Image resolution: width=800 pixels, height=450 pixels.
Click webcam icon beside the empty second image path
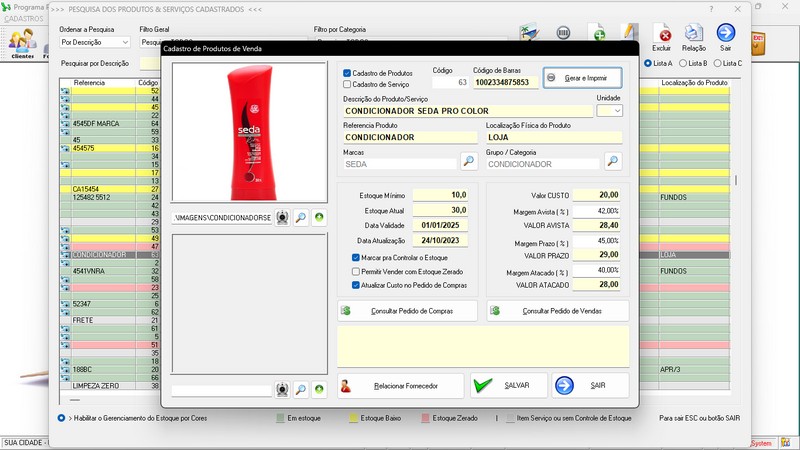pos(282,390)
